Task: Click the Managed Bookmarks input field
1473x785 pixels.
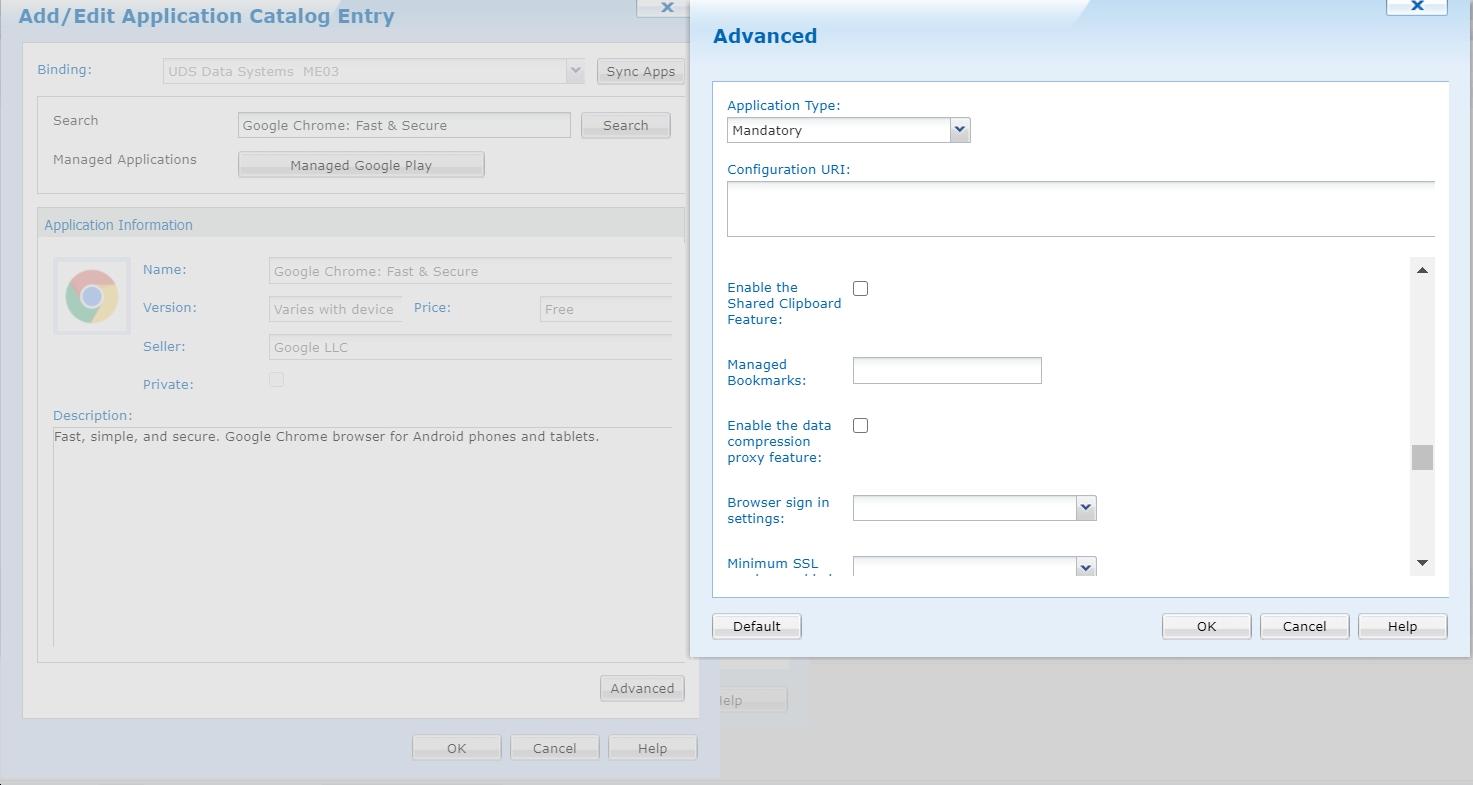Action: [x=946, y=371]
